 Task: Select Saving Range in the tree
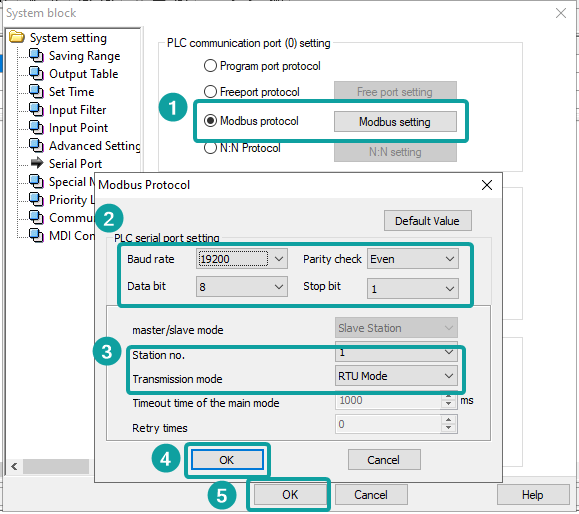coord(85,56)
